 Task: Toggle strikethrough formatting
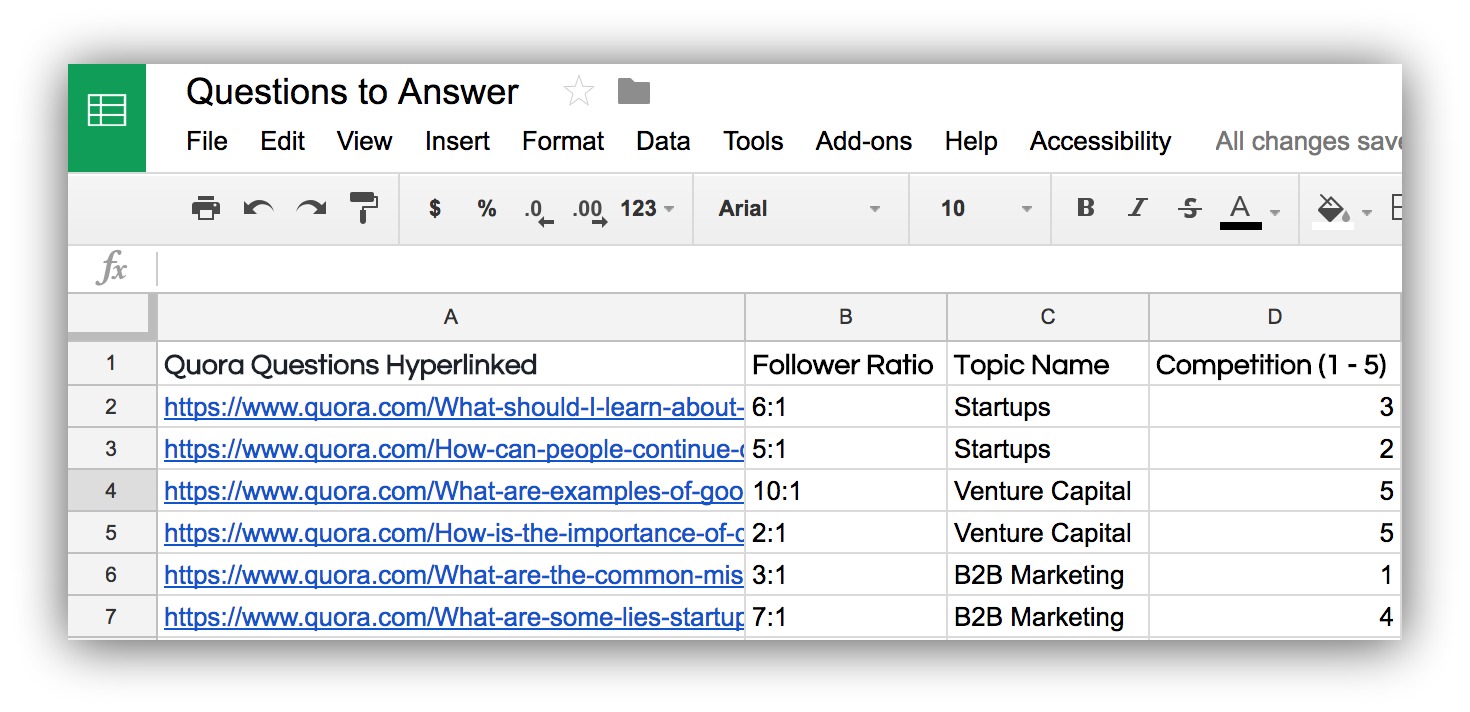pyautogui.click(x=1189, y=209)
